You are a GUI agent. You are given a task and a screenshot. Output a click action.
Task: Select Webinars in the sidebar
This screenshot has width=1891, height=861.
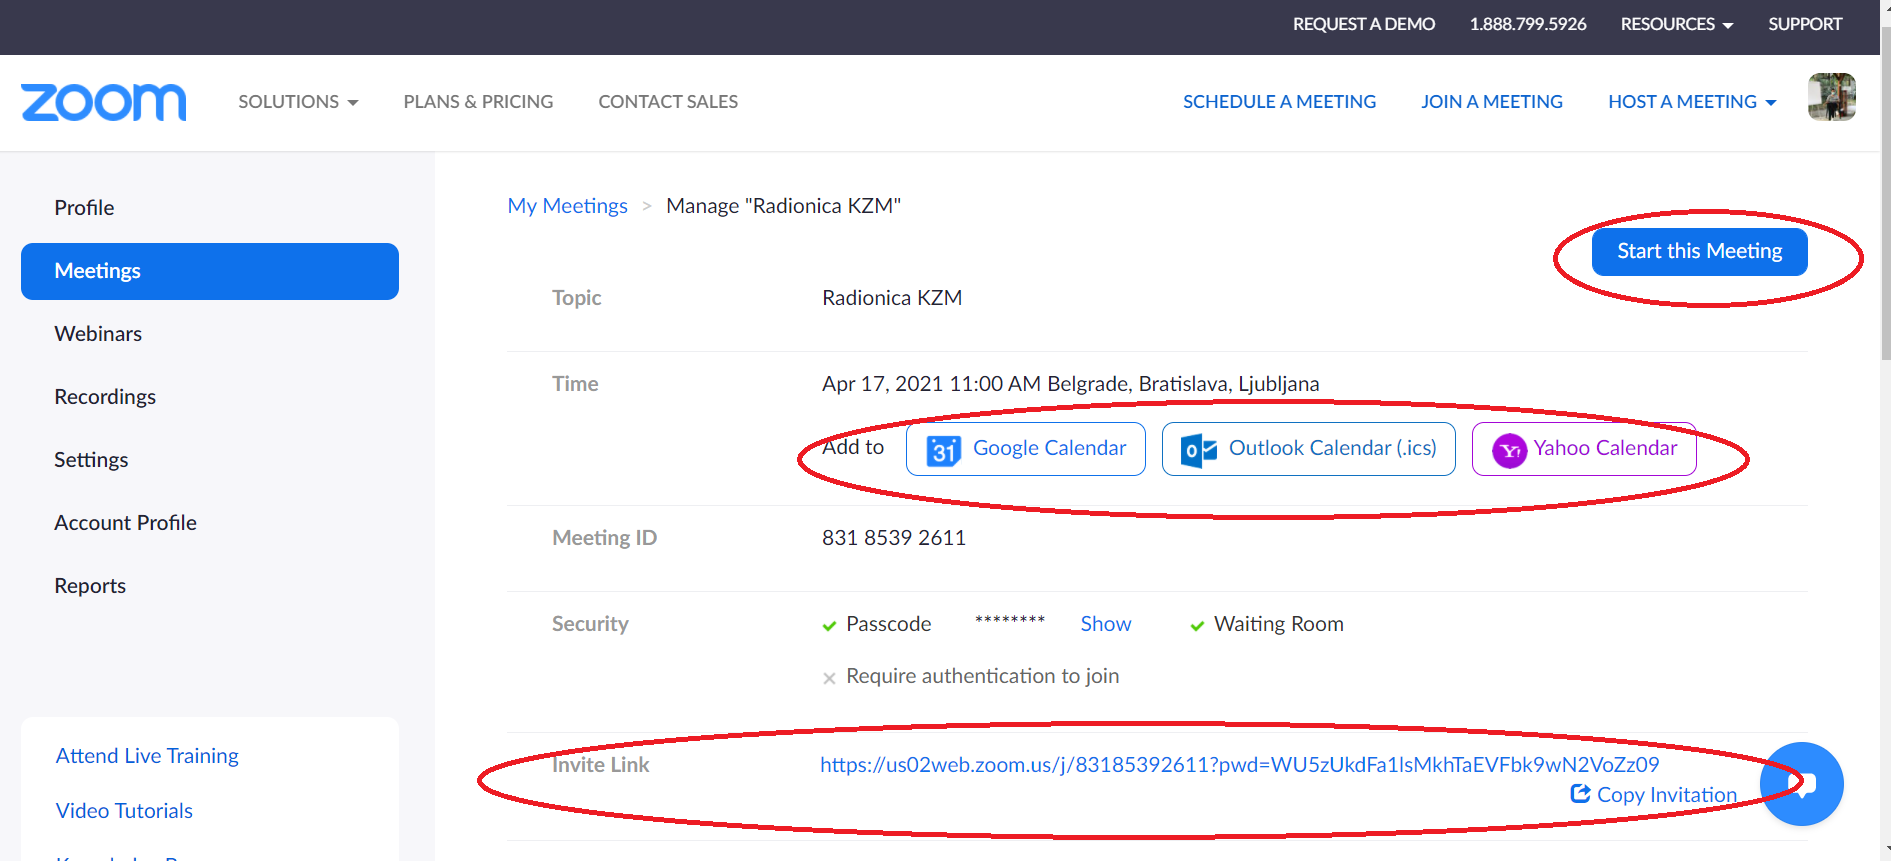(x=210, y=334)
